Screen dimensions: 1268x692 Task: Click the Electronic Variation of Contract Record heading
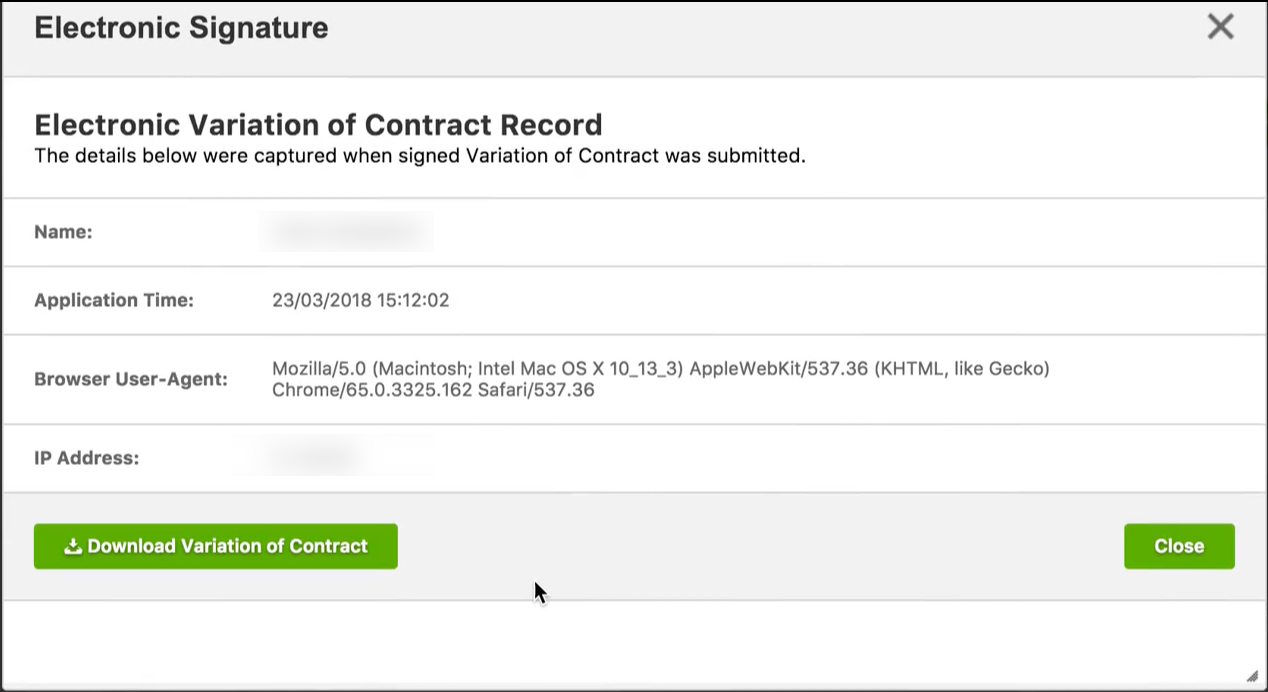click(318, 124)
